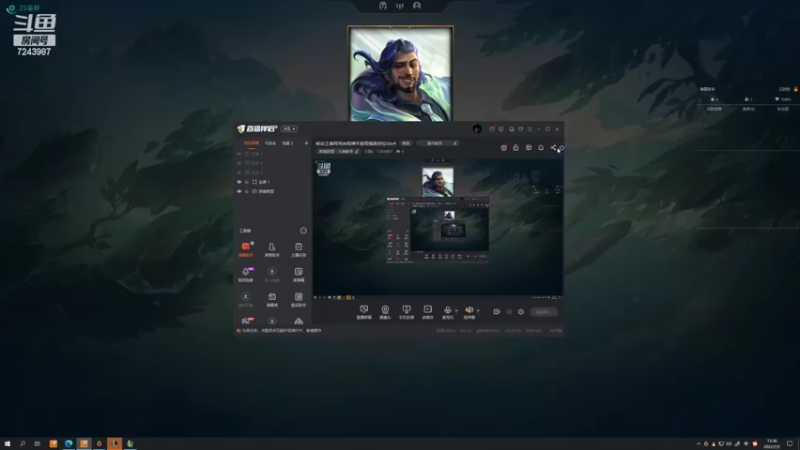The image size is (800, 450).
Task: Open taskbar search magnifier
Action: (x=22, y=443)
